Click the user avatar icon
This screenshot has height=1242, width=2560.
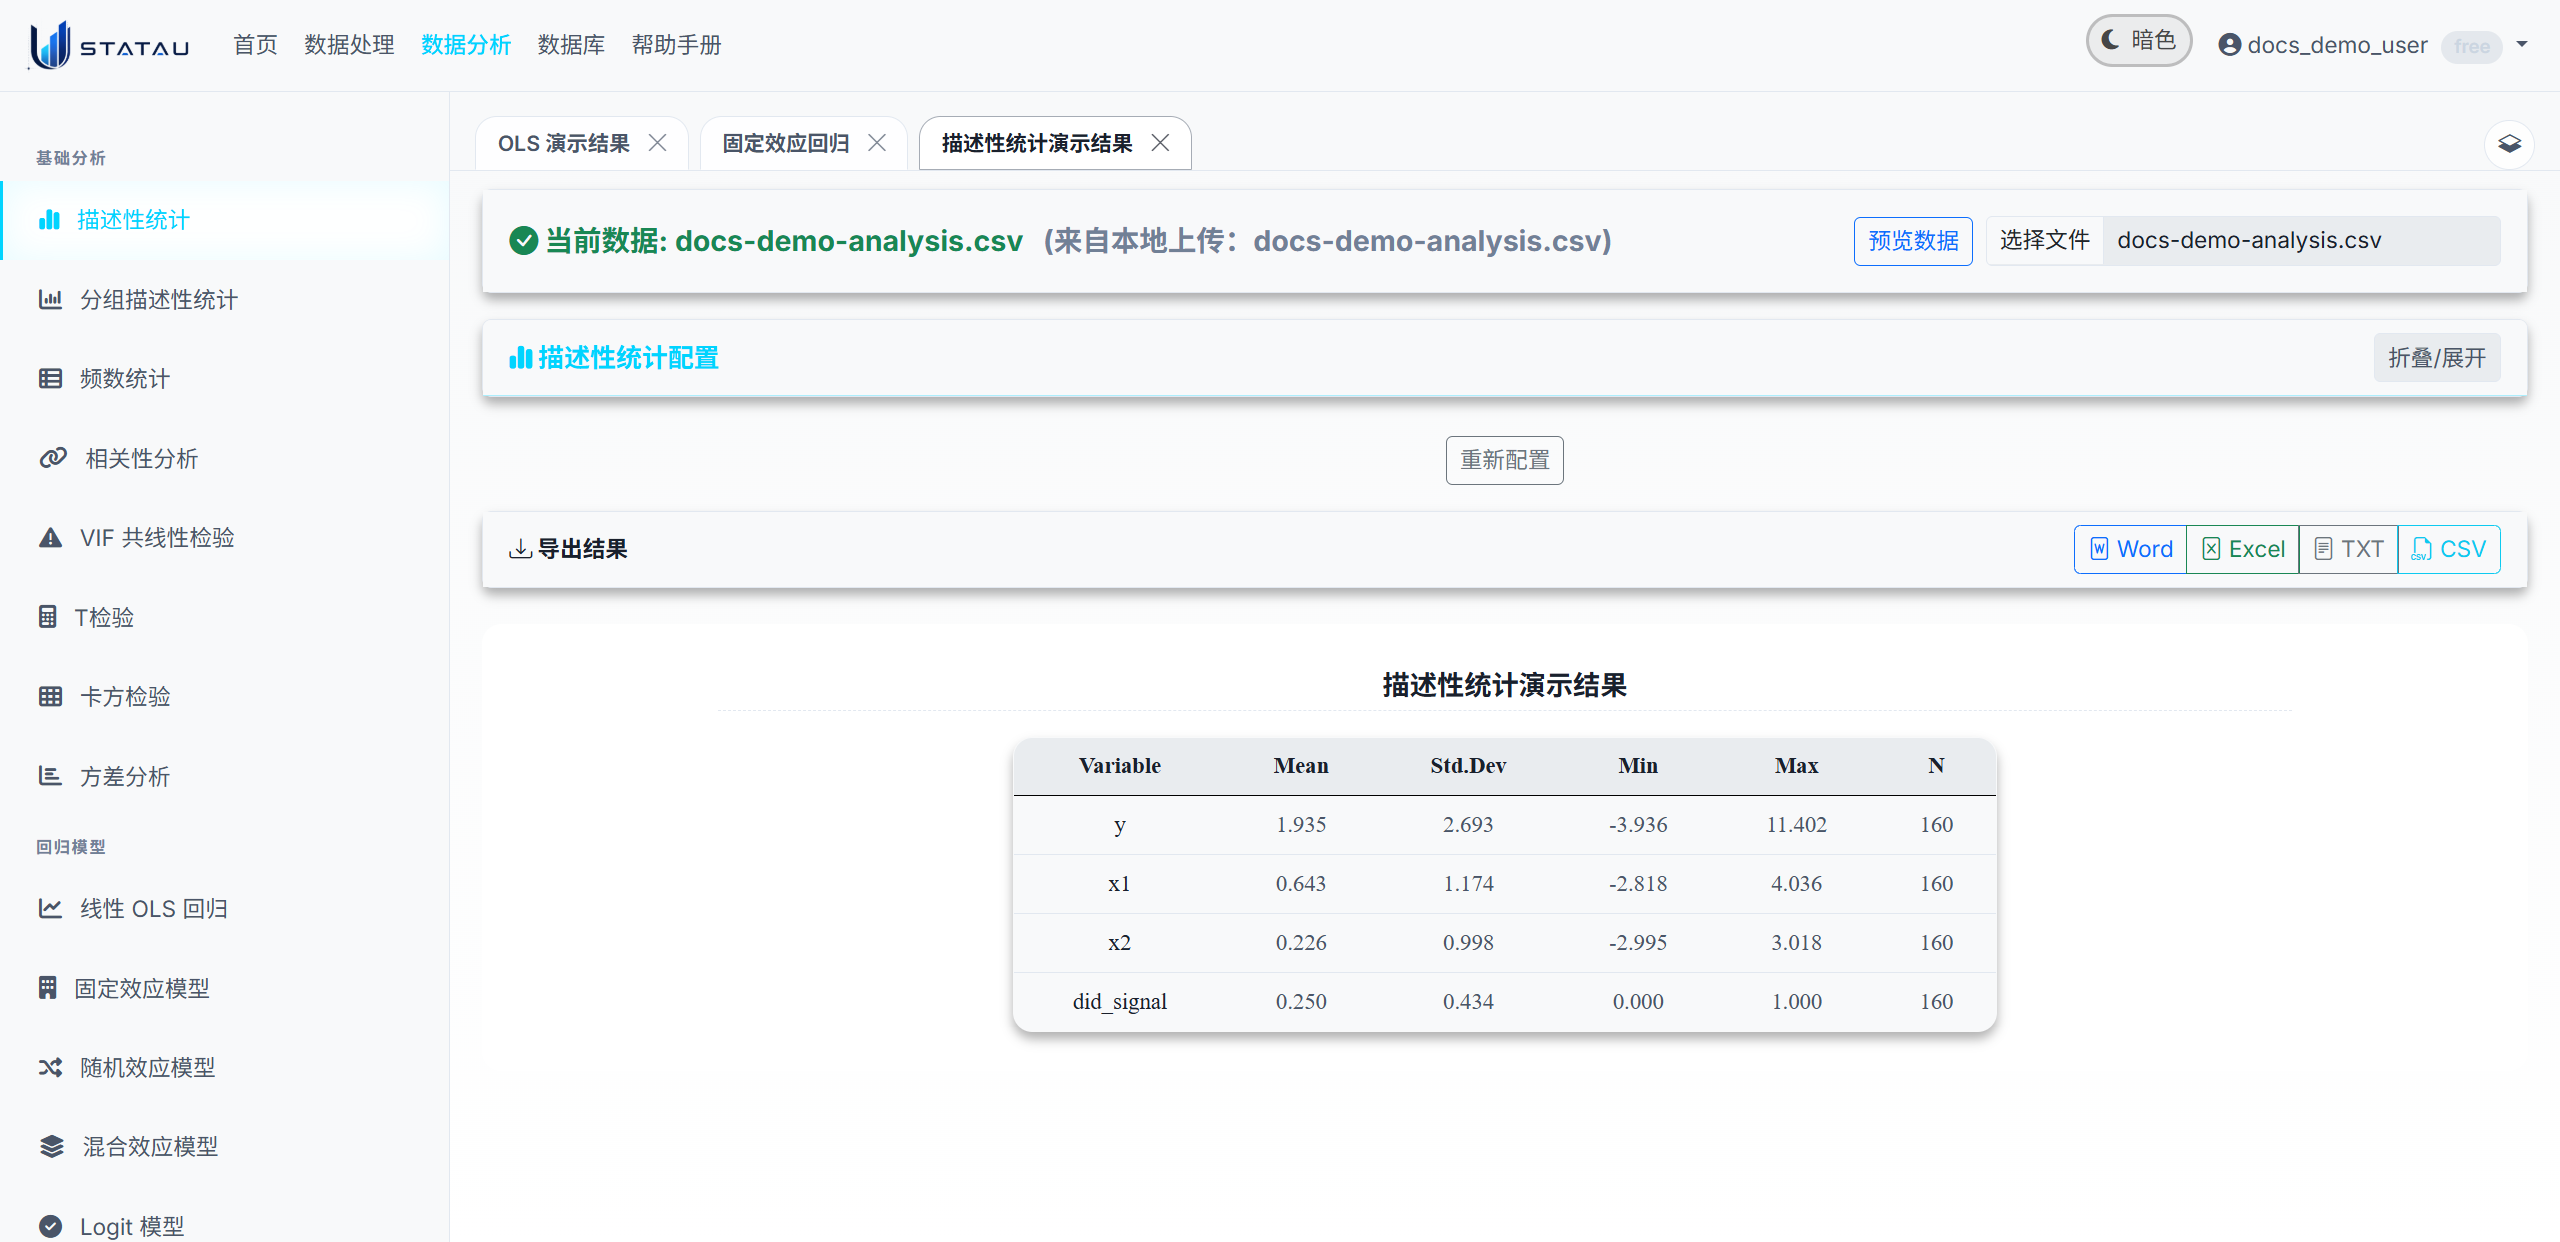pos(2229,45)
